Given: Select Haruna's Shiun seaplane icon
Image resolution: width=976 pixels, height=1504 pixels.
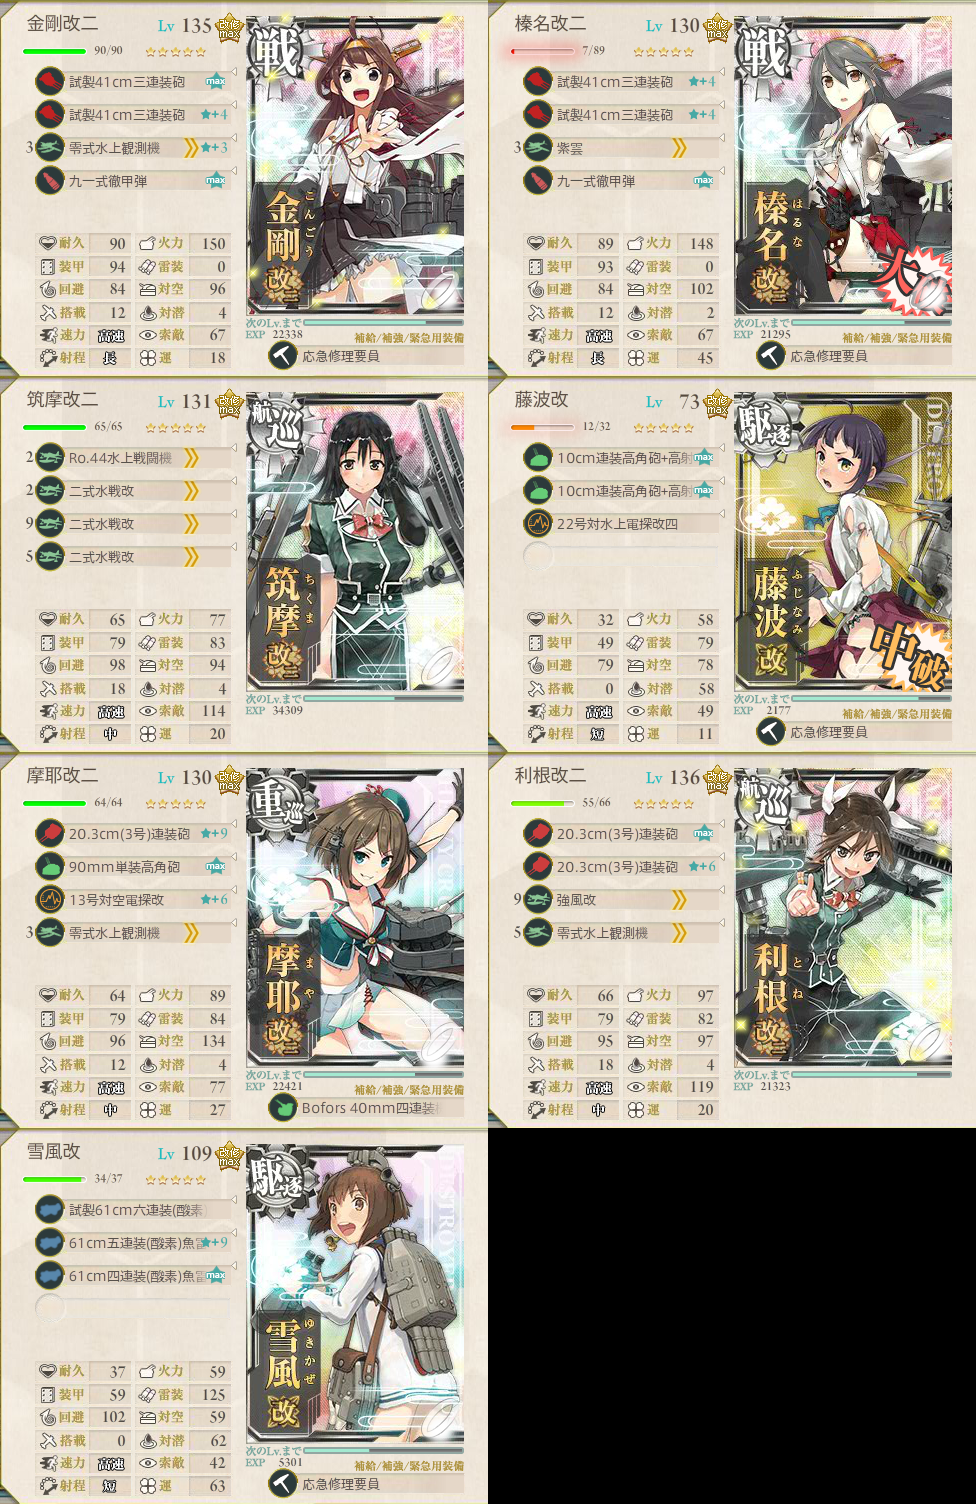Looking at the screenshot, I should 538,148.
